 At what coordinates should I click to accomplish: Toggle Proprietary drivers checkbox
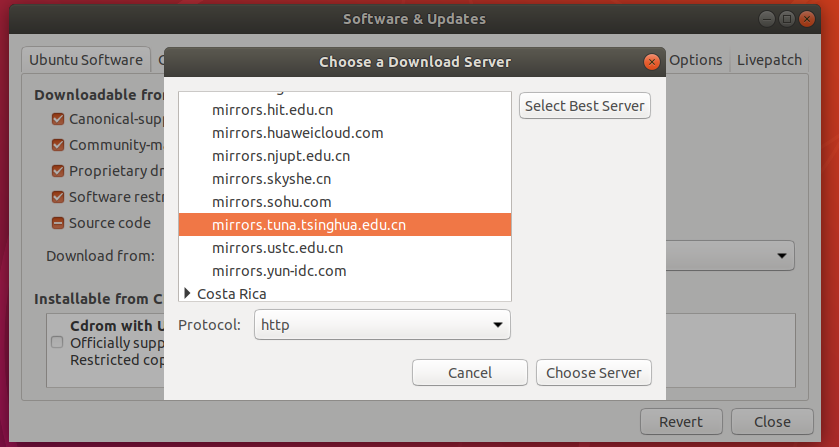(59, 171)
